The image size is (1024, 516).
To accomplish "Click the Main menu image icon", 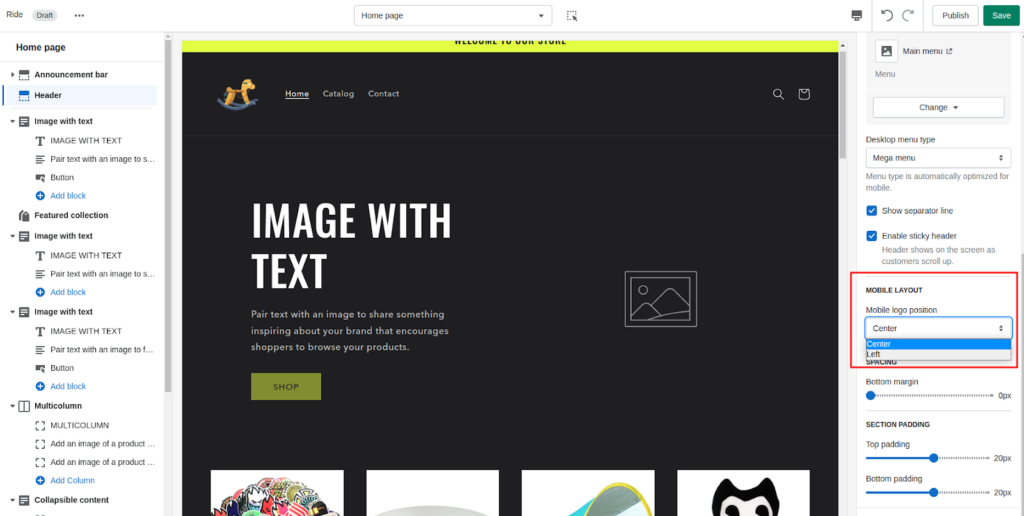I will pos(886,51).
